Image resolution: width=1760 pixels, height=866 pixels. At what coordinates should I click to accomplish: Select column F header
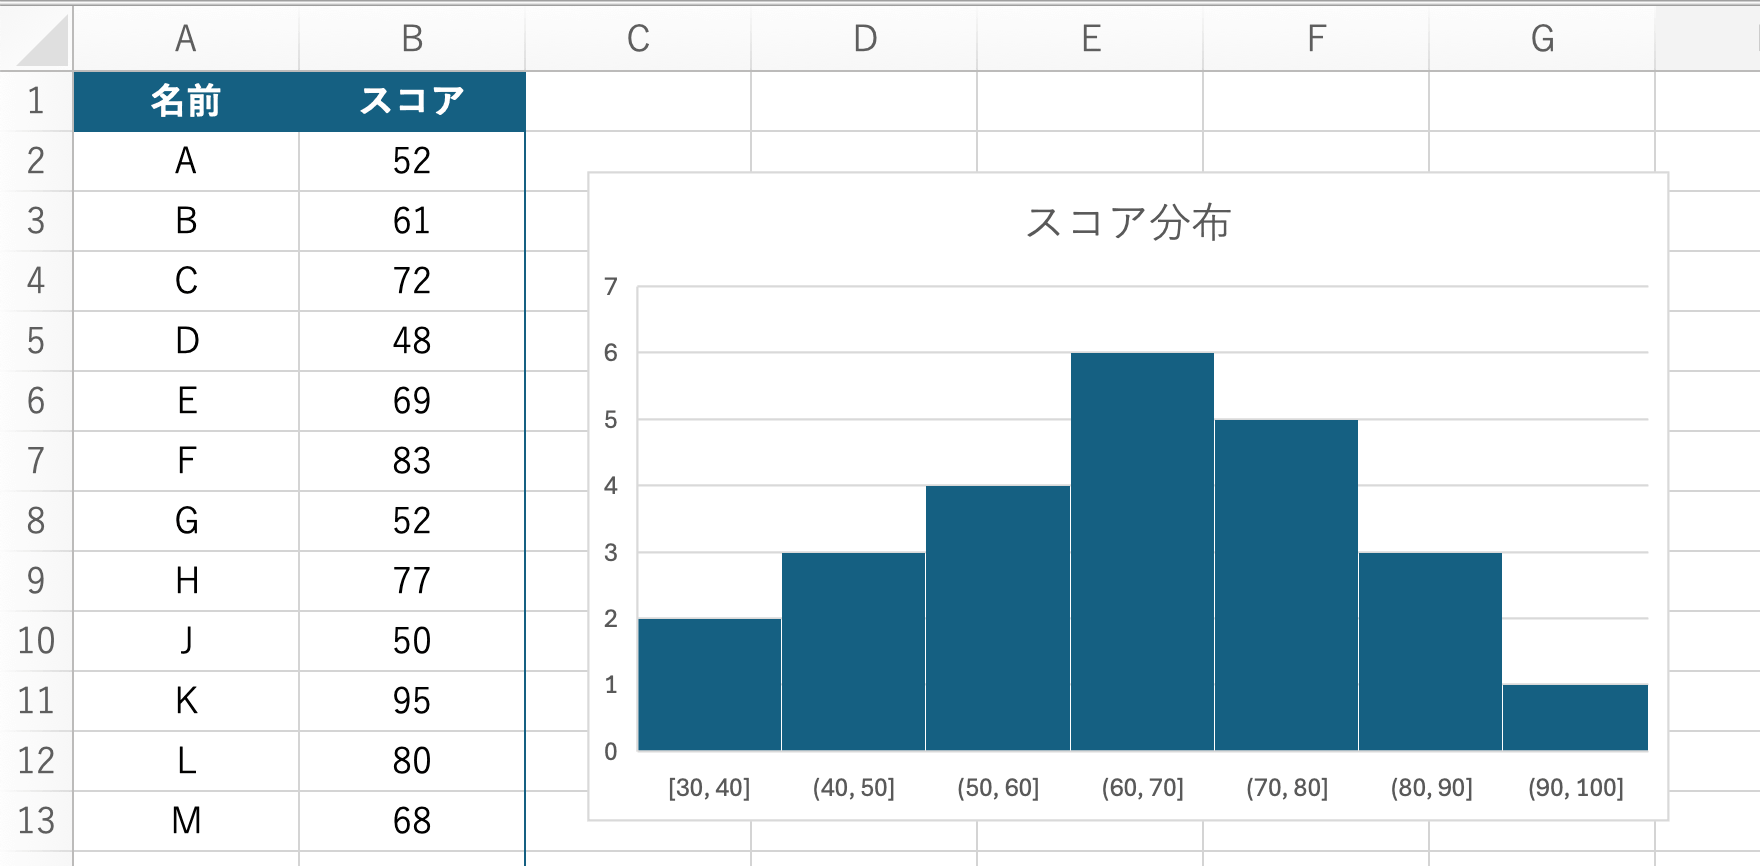(x=1316, y=39)
